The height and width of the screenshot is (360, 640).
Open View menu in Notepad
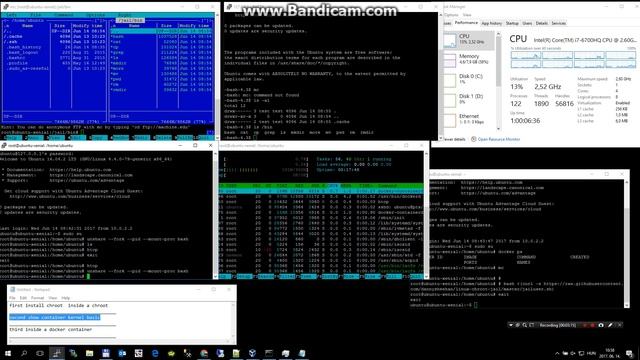[x=53, y=298]
